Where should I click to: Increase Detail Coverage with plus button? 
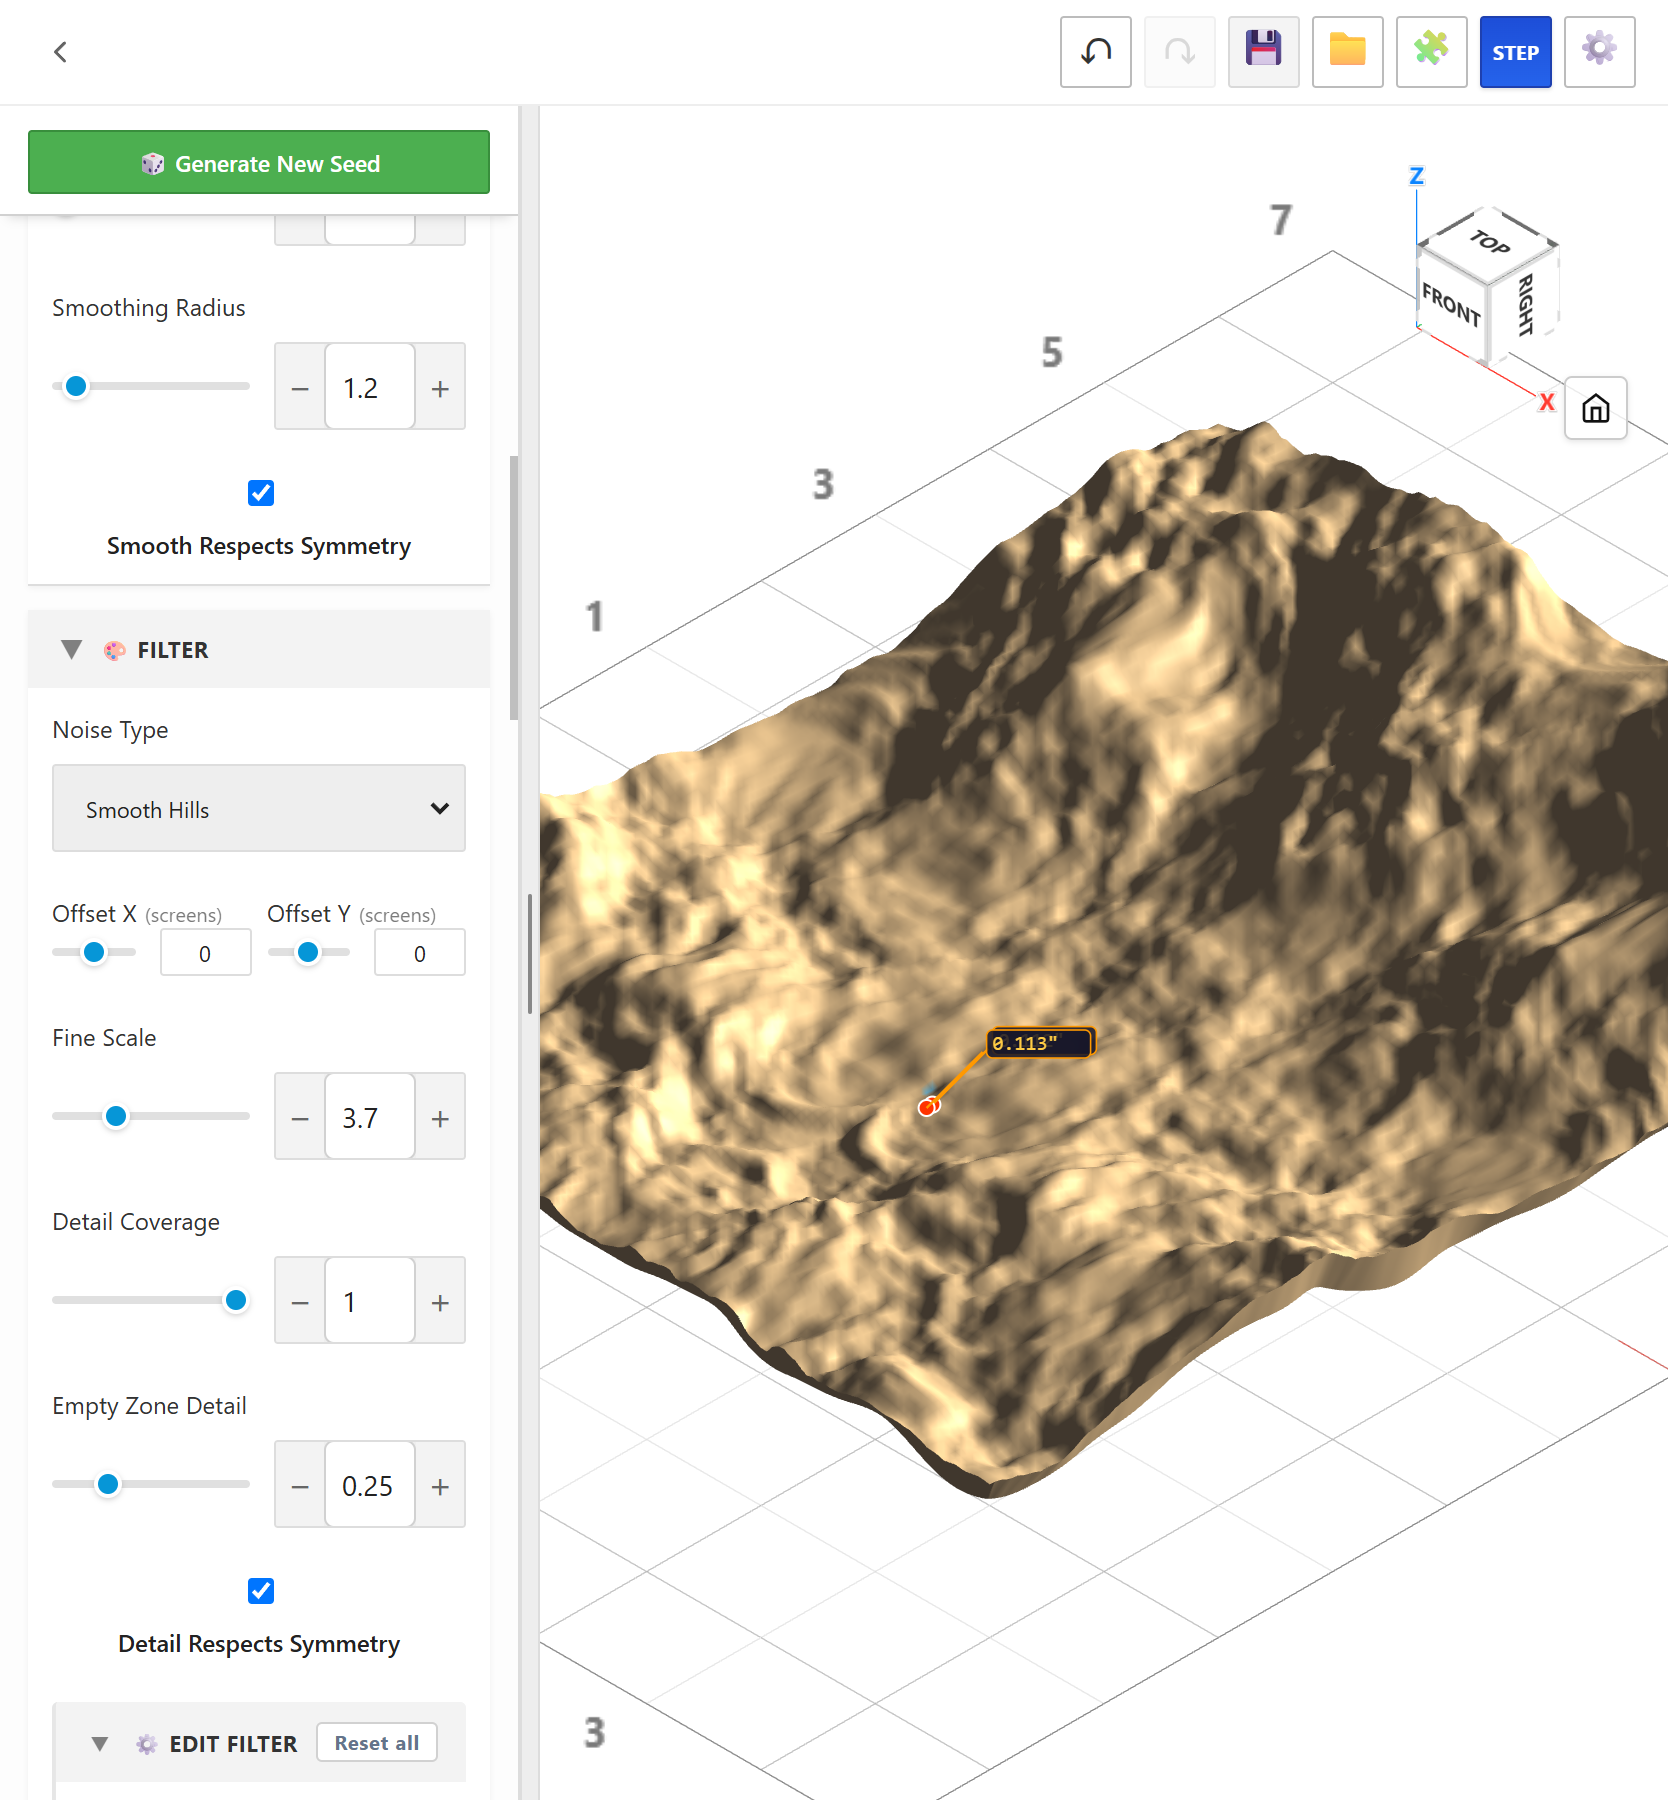440,1301
